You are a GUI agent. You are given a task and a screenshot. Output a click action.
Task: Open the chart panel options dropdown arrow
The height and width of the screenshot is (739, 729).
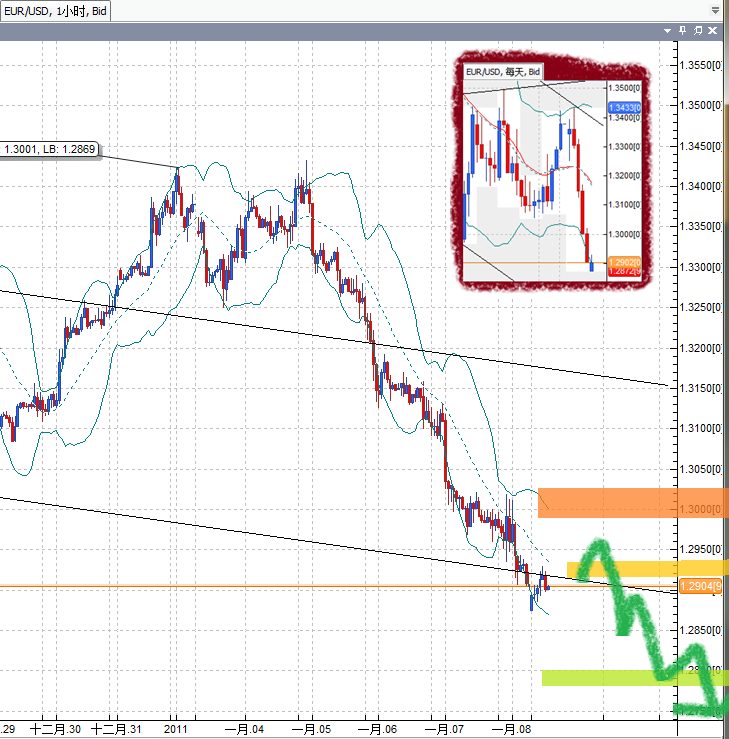[667, 31]
